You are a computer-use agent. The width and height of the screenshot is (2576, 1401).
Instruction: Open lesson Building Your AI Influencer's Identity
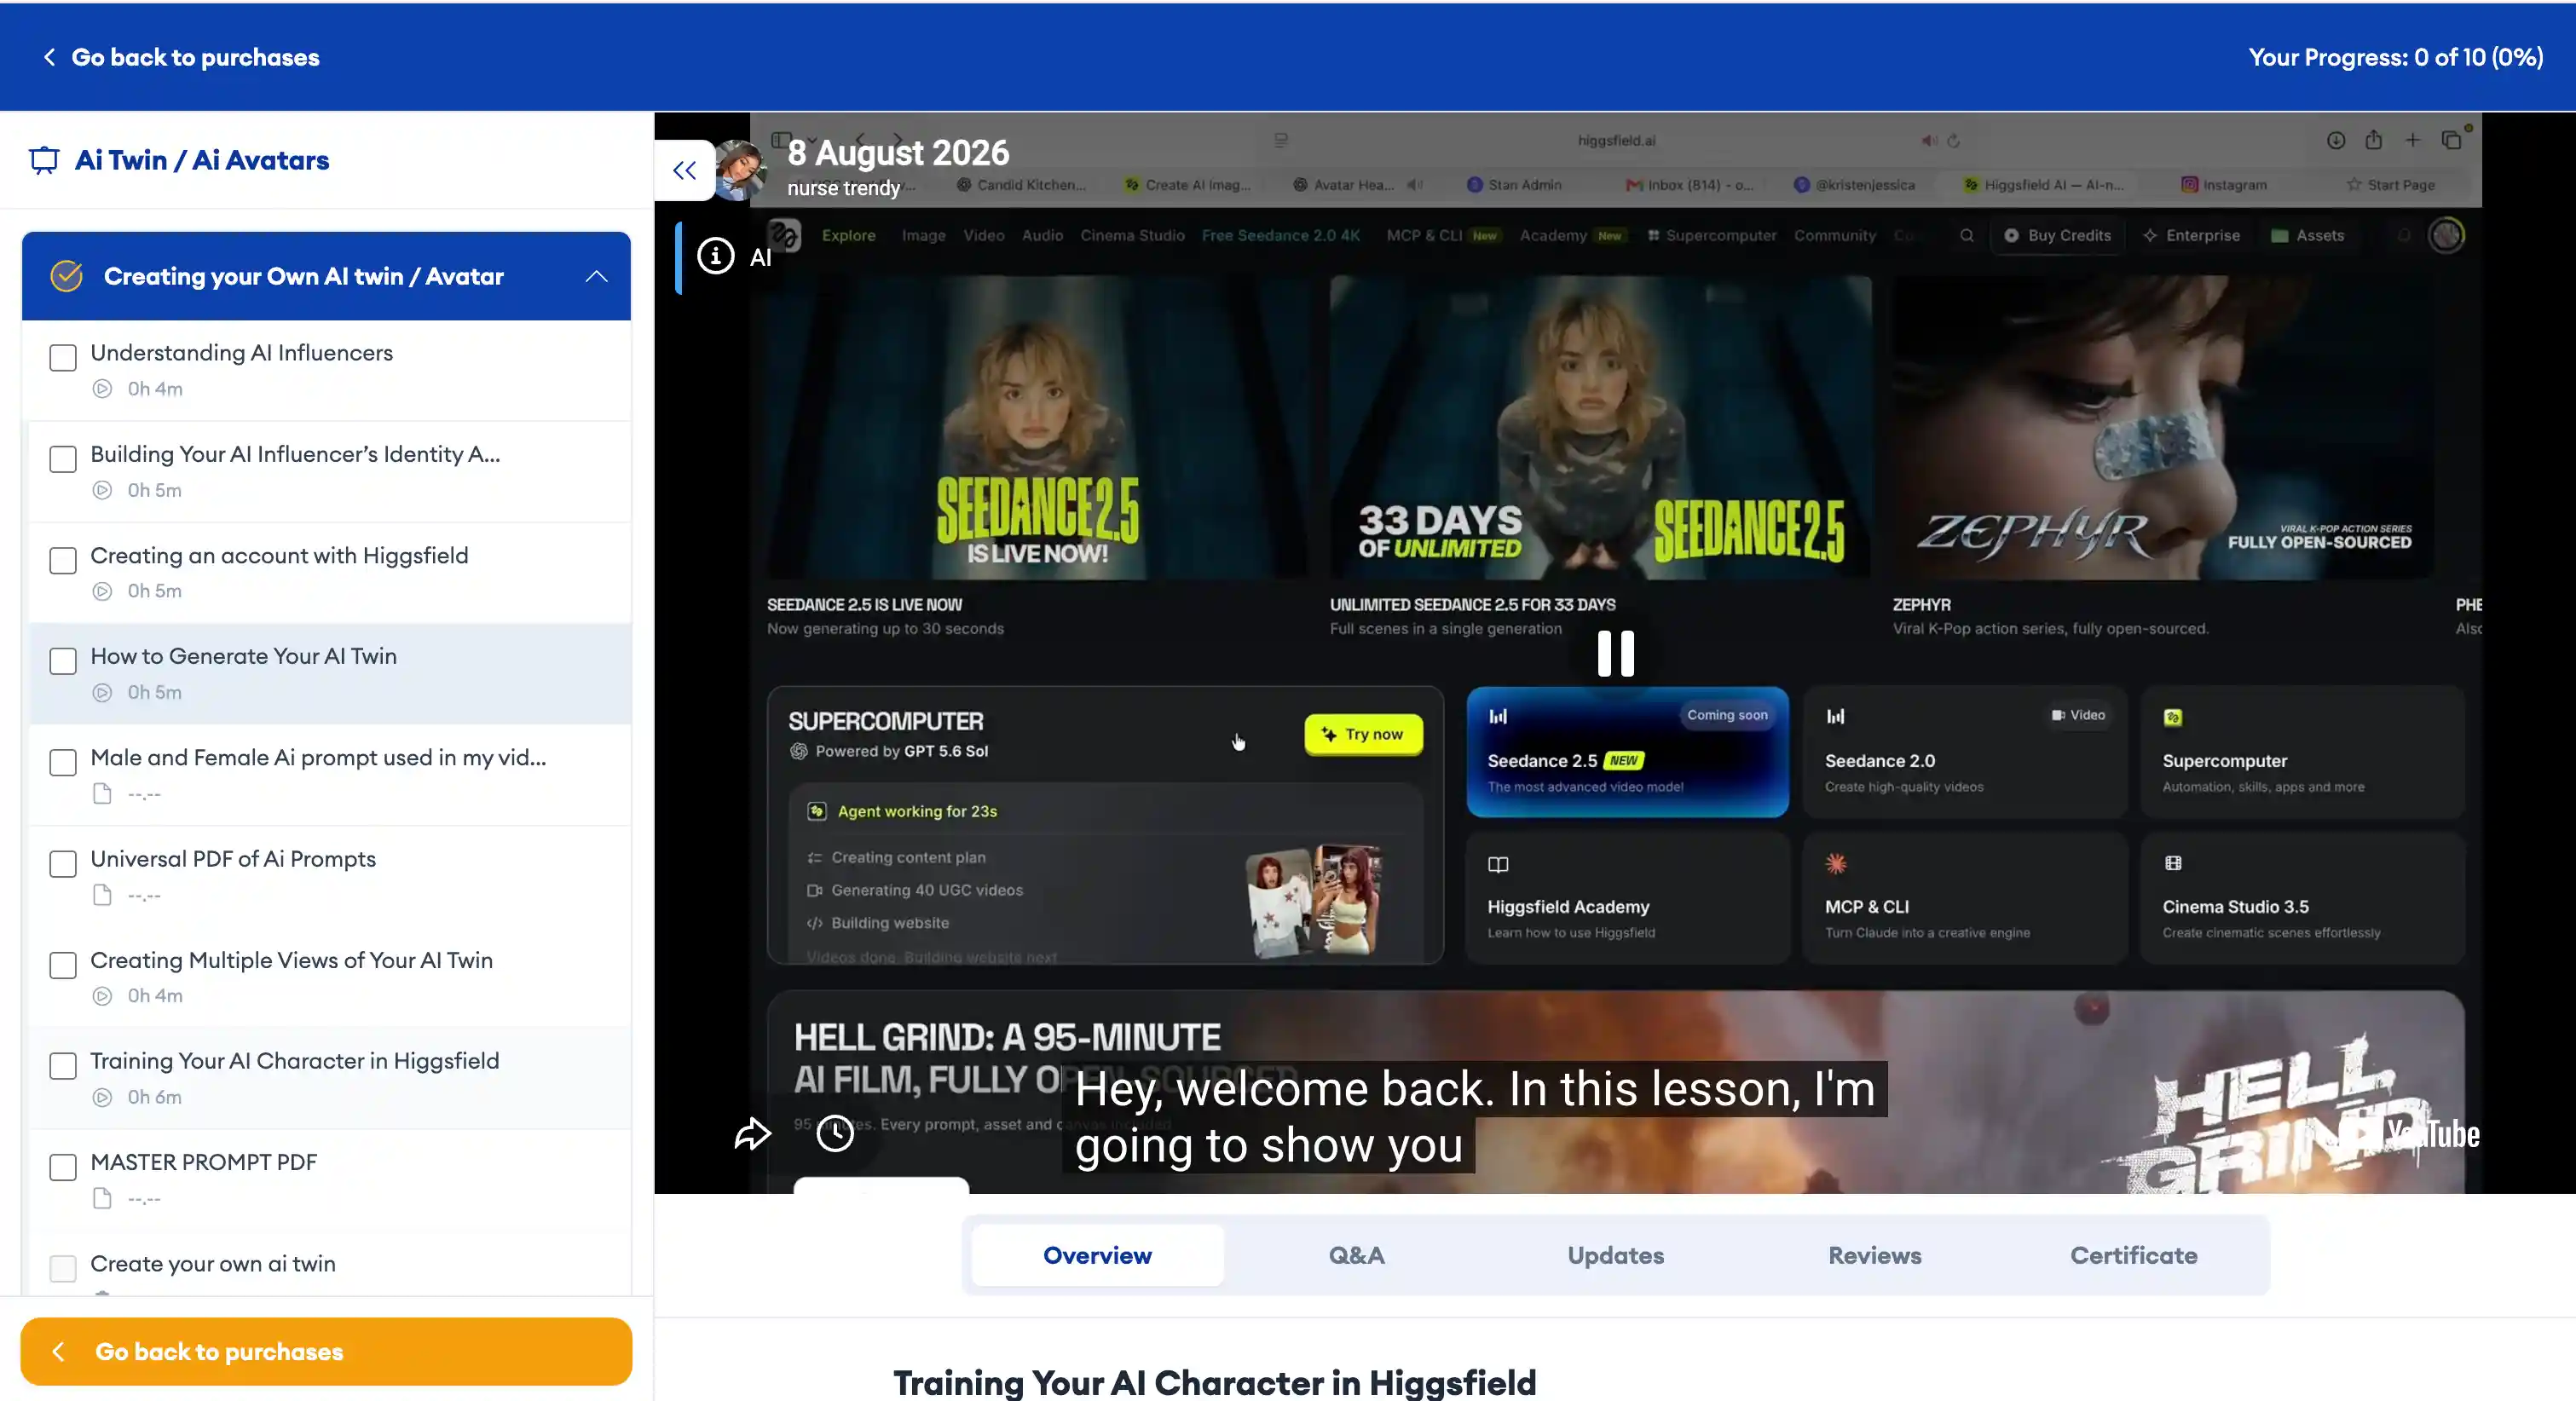(x=295, y=454)
